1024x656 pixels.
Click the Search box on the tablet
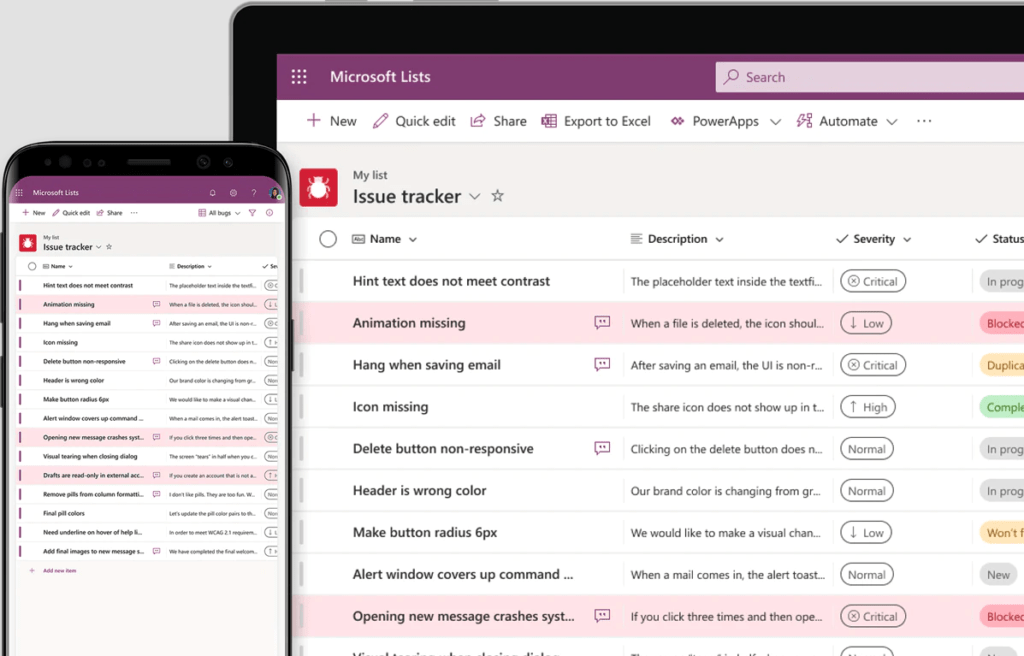point(870,77)
